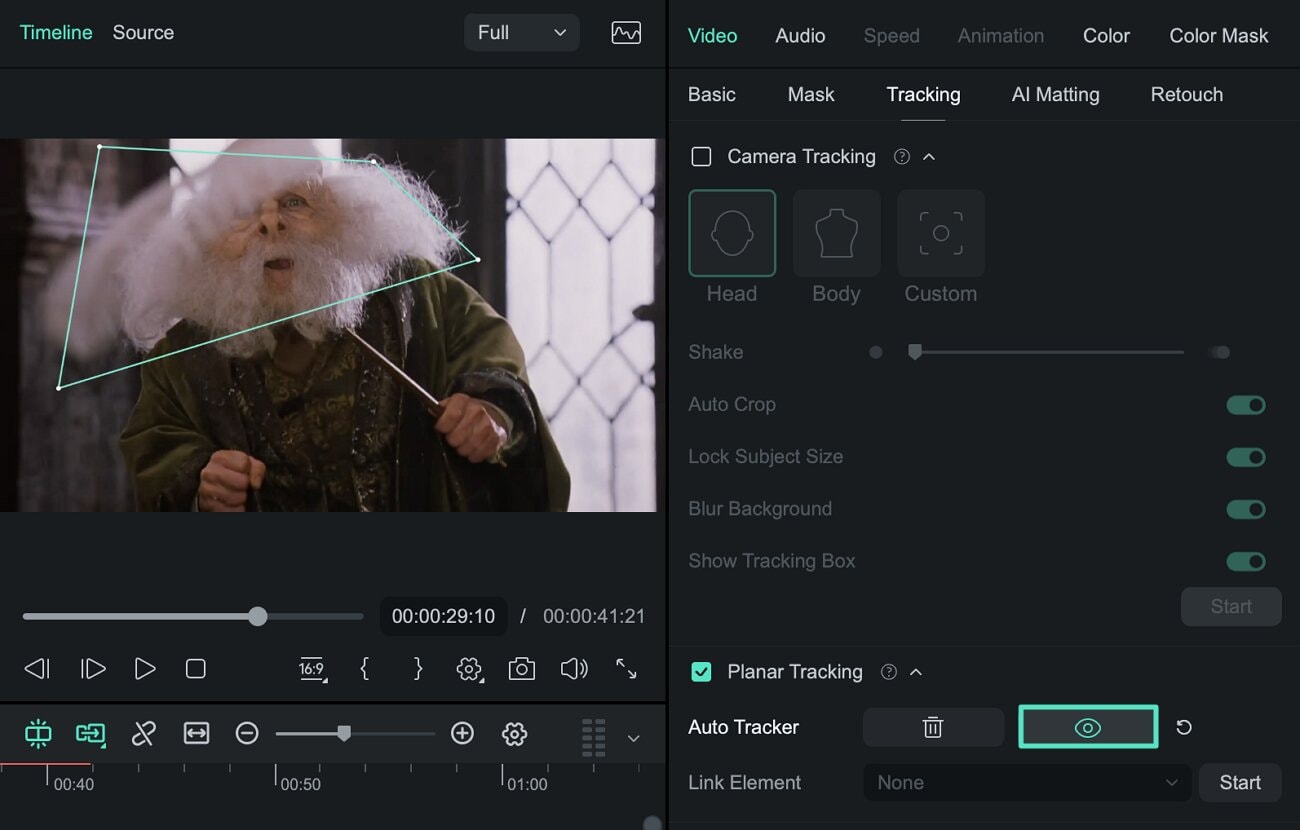Open the Color Mask tab

1219,36
